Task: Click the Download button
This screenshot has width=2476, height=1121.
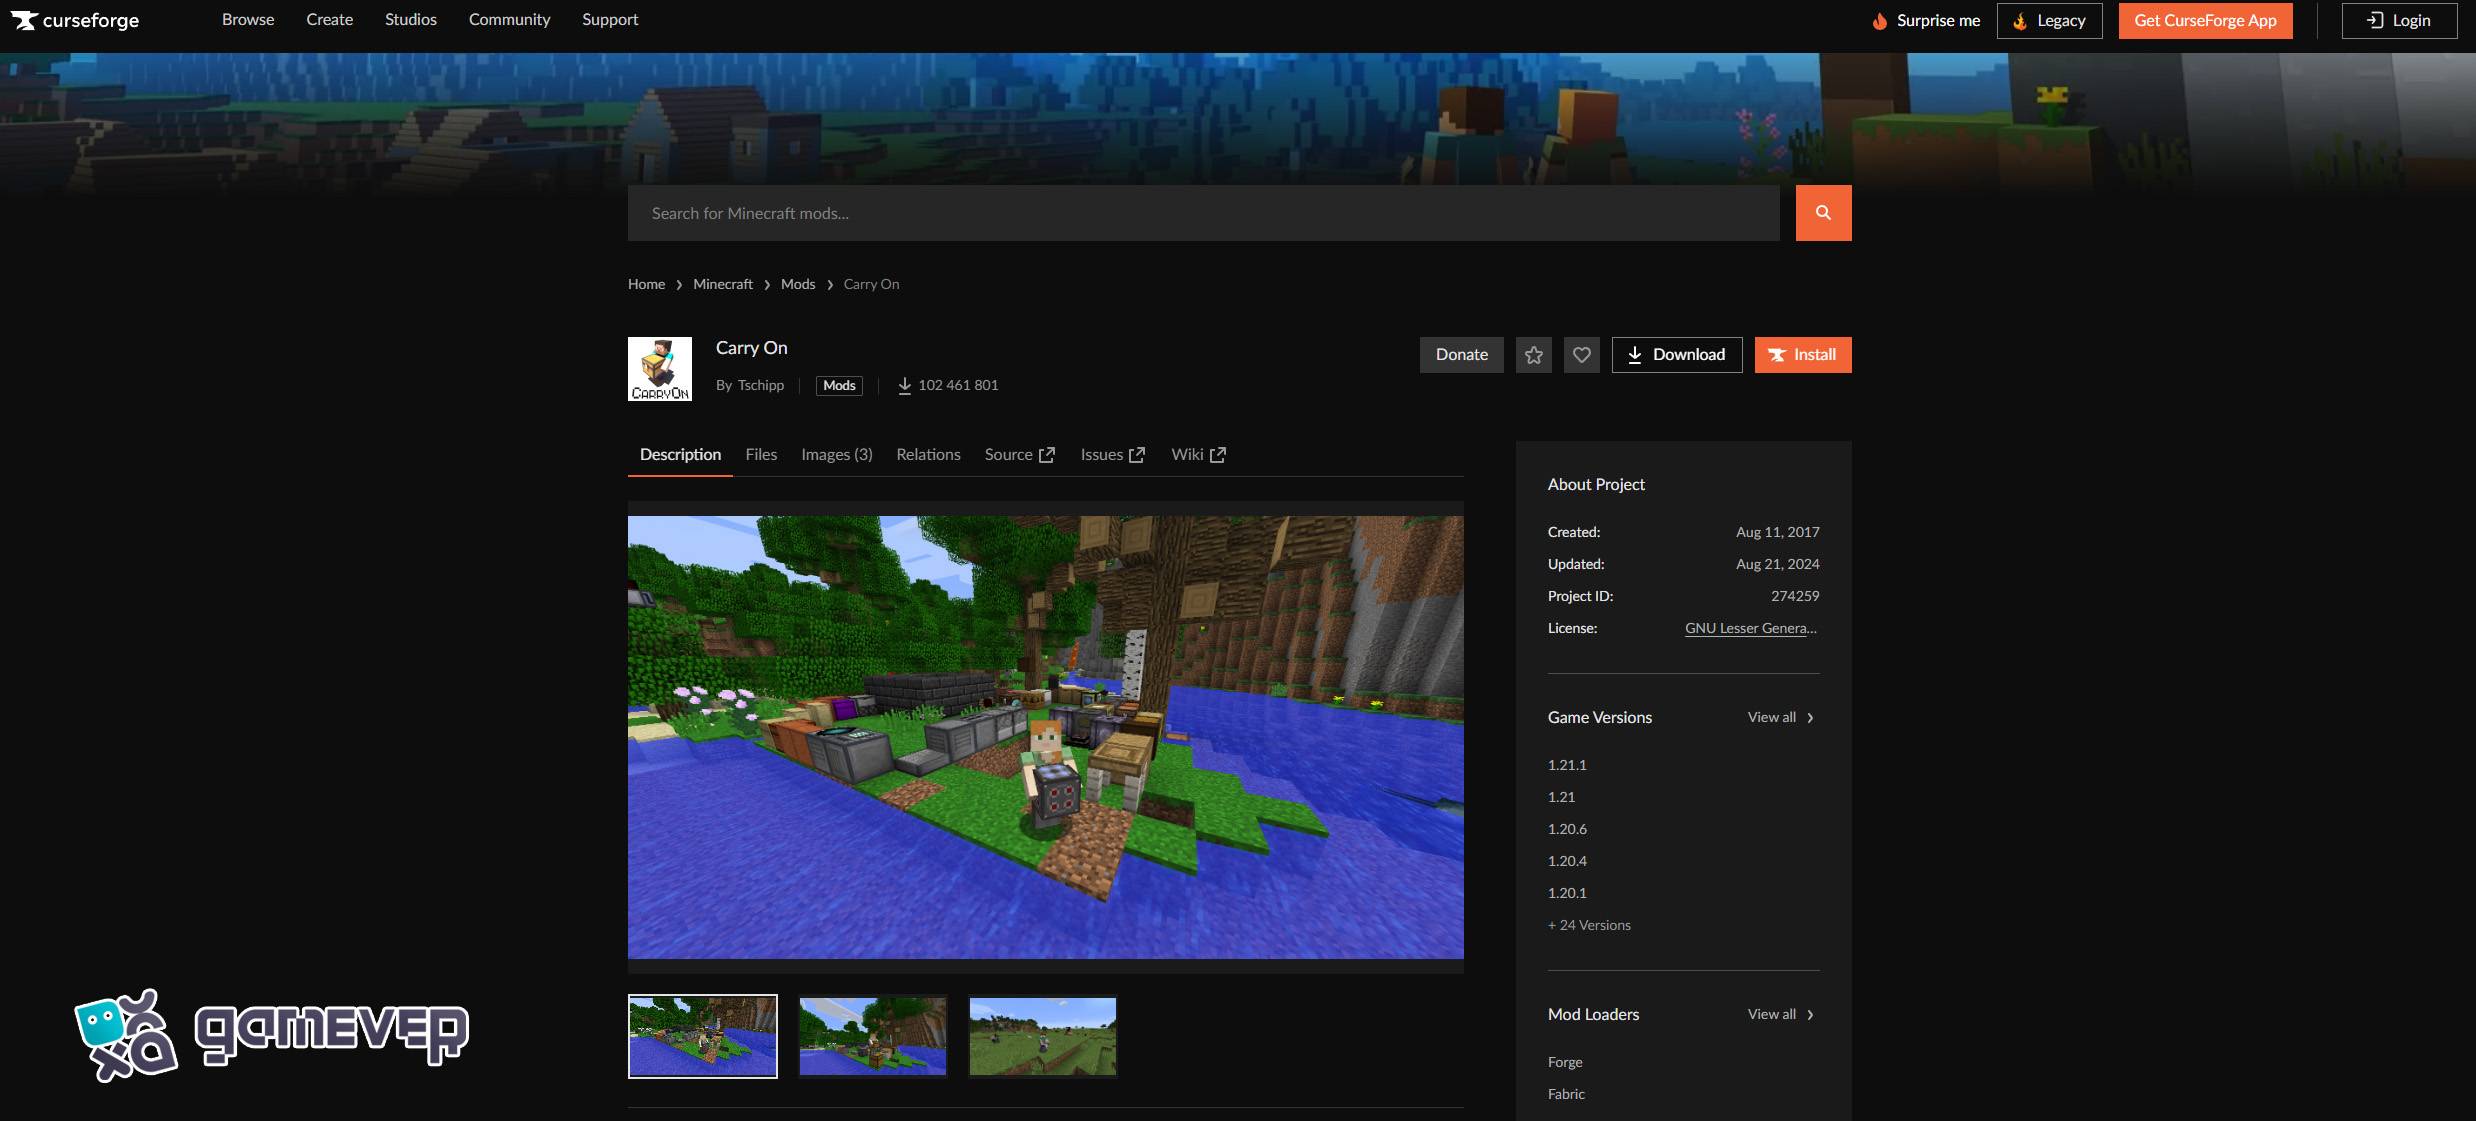Action: click(1676, 355)
